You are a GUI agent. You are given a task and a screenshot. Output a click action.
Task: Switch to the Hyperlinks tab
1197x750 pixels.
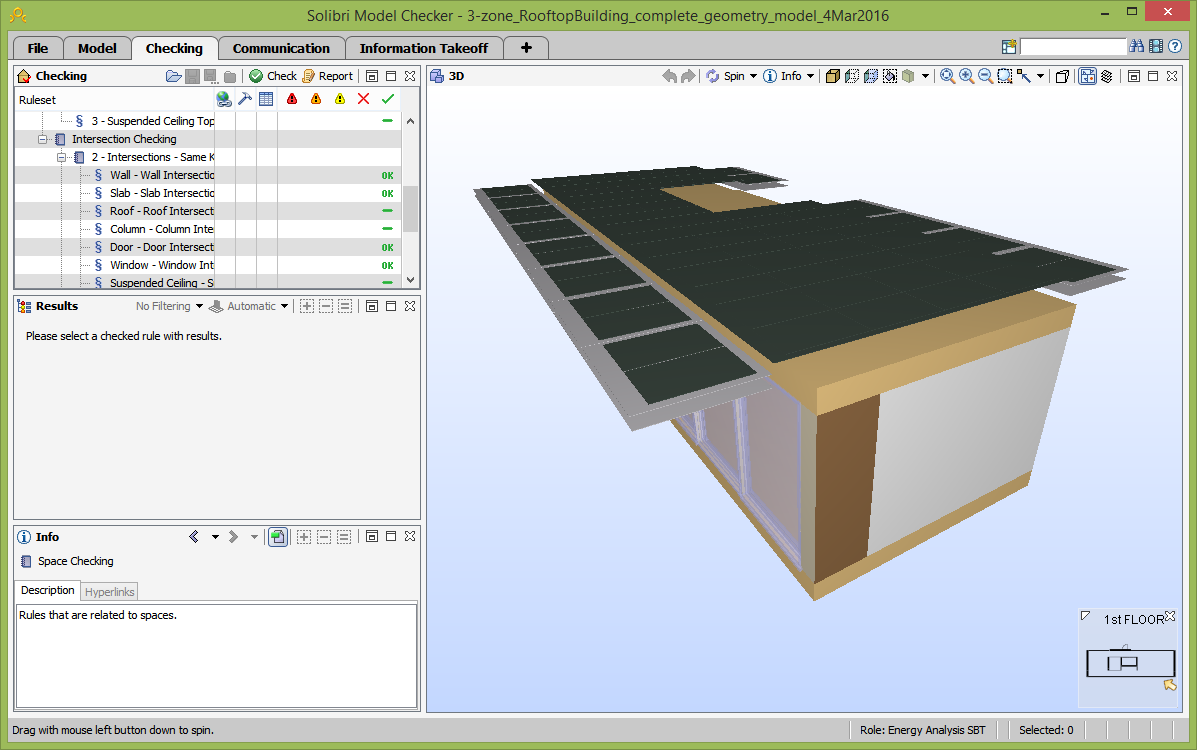coord(109,592)
